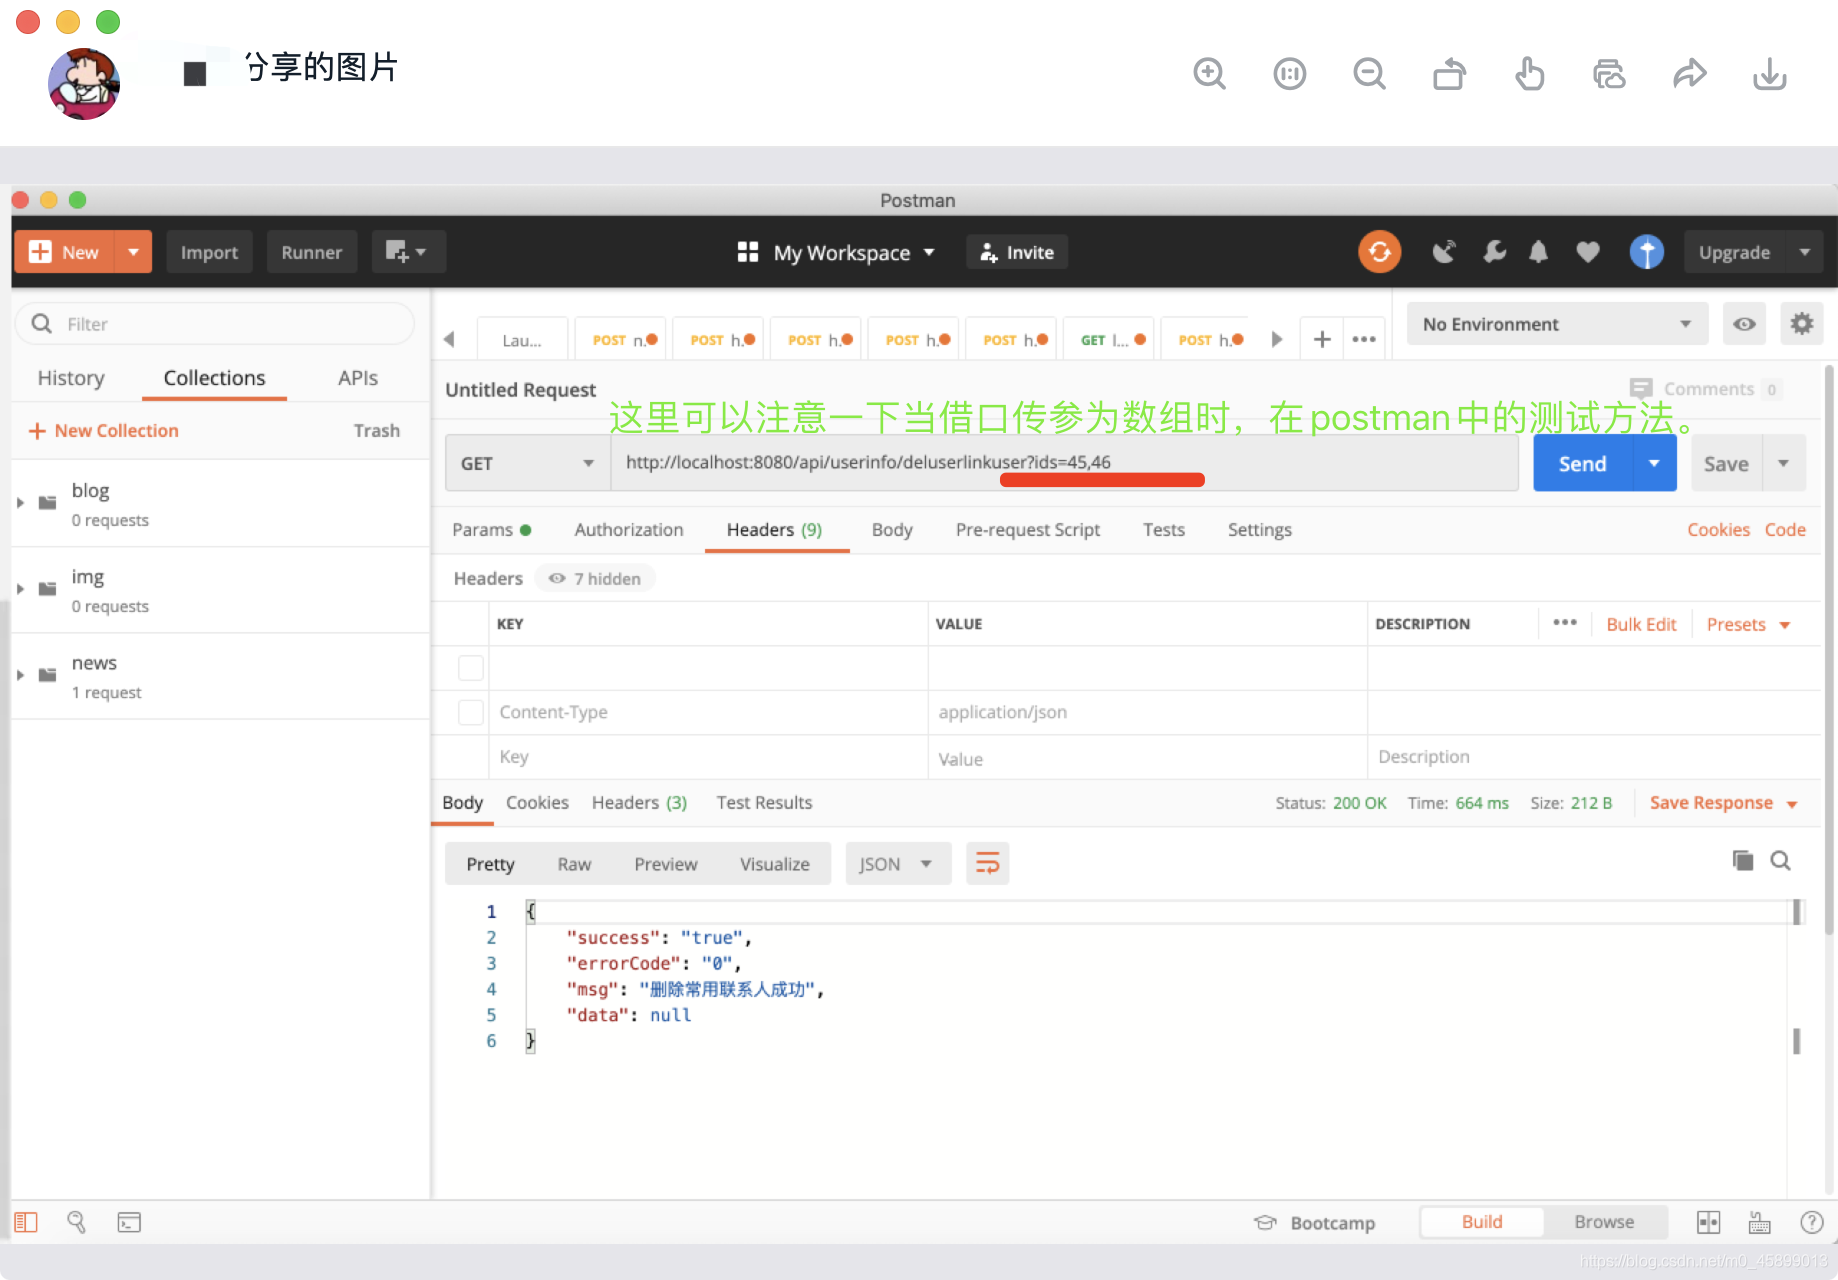
Task: Open the user avatar menu
Action: click(1646, 252)
